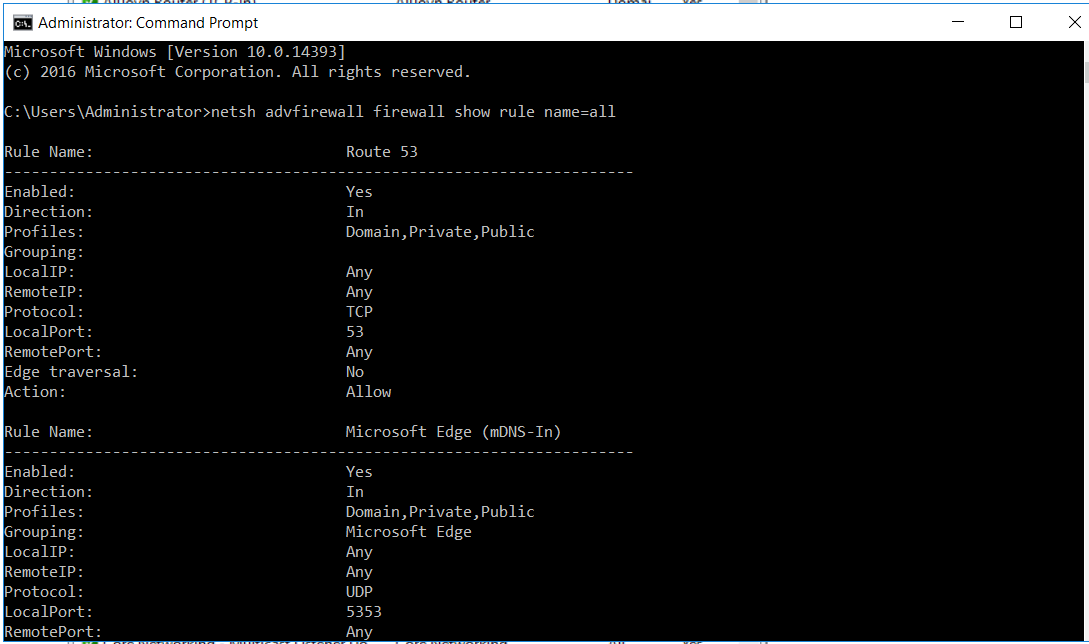Image resolution: width=1089 pixels, height=644 pixels.
Task: Click the TCP protocol value
Action: tap(359, 312)
